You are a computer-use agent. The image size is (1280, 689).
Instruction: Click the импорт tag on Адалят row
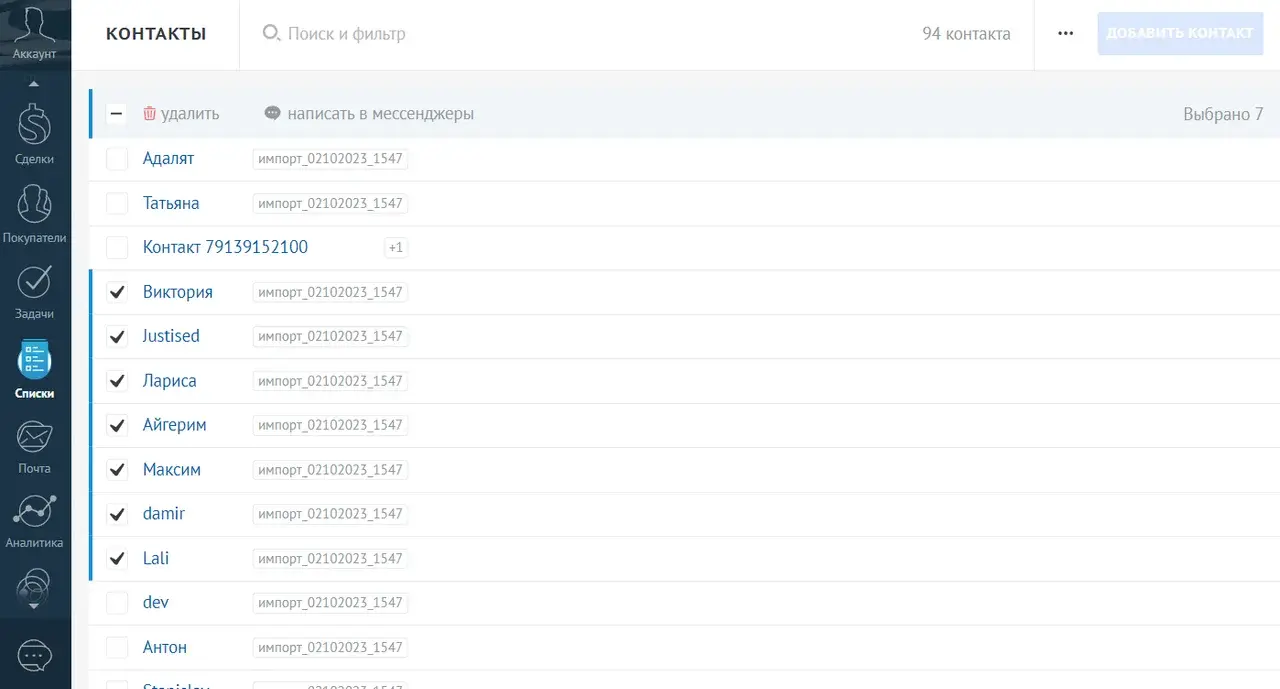pyautogui.click(x=330, y=159)
